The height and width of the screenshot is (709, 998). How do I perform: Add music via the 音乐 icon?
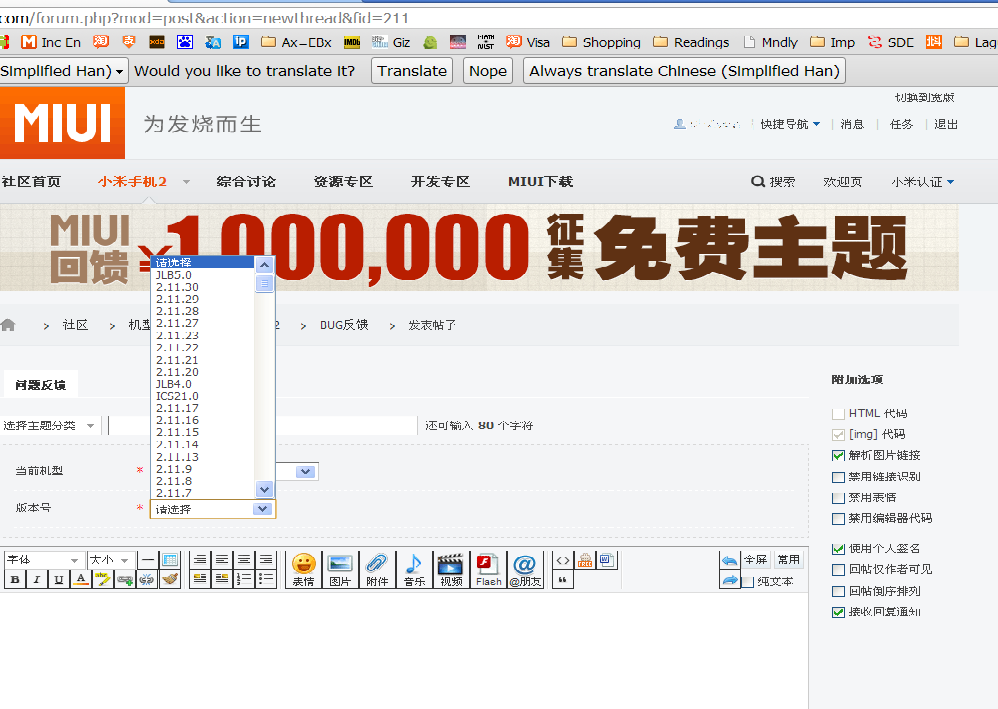414,570
